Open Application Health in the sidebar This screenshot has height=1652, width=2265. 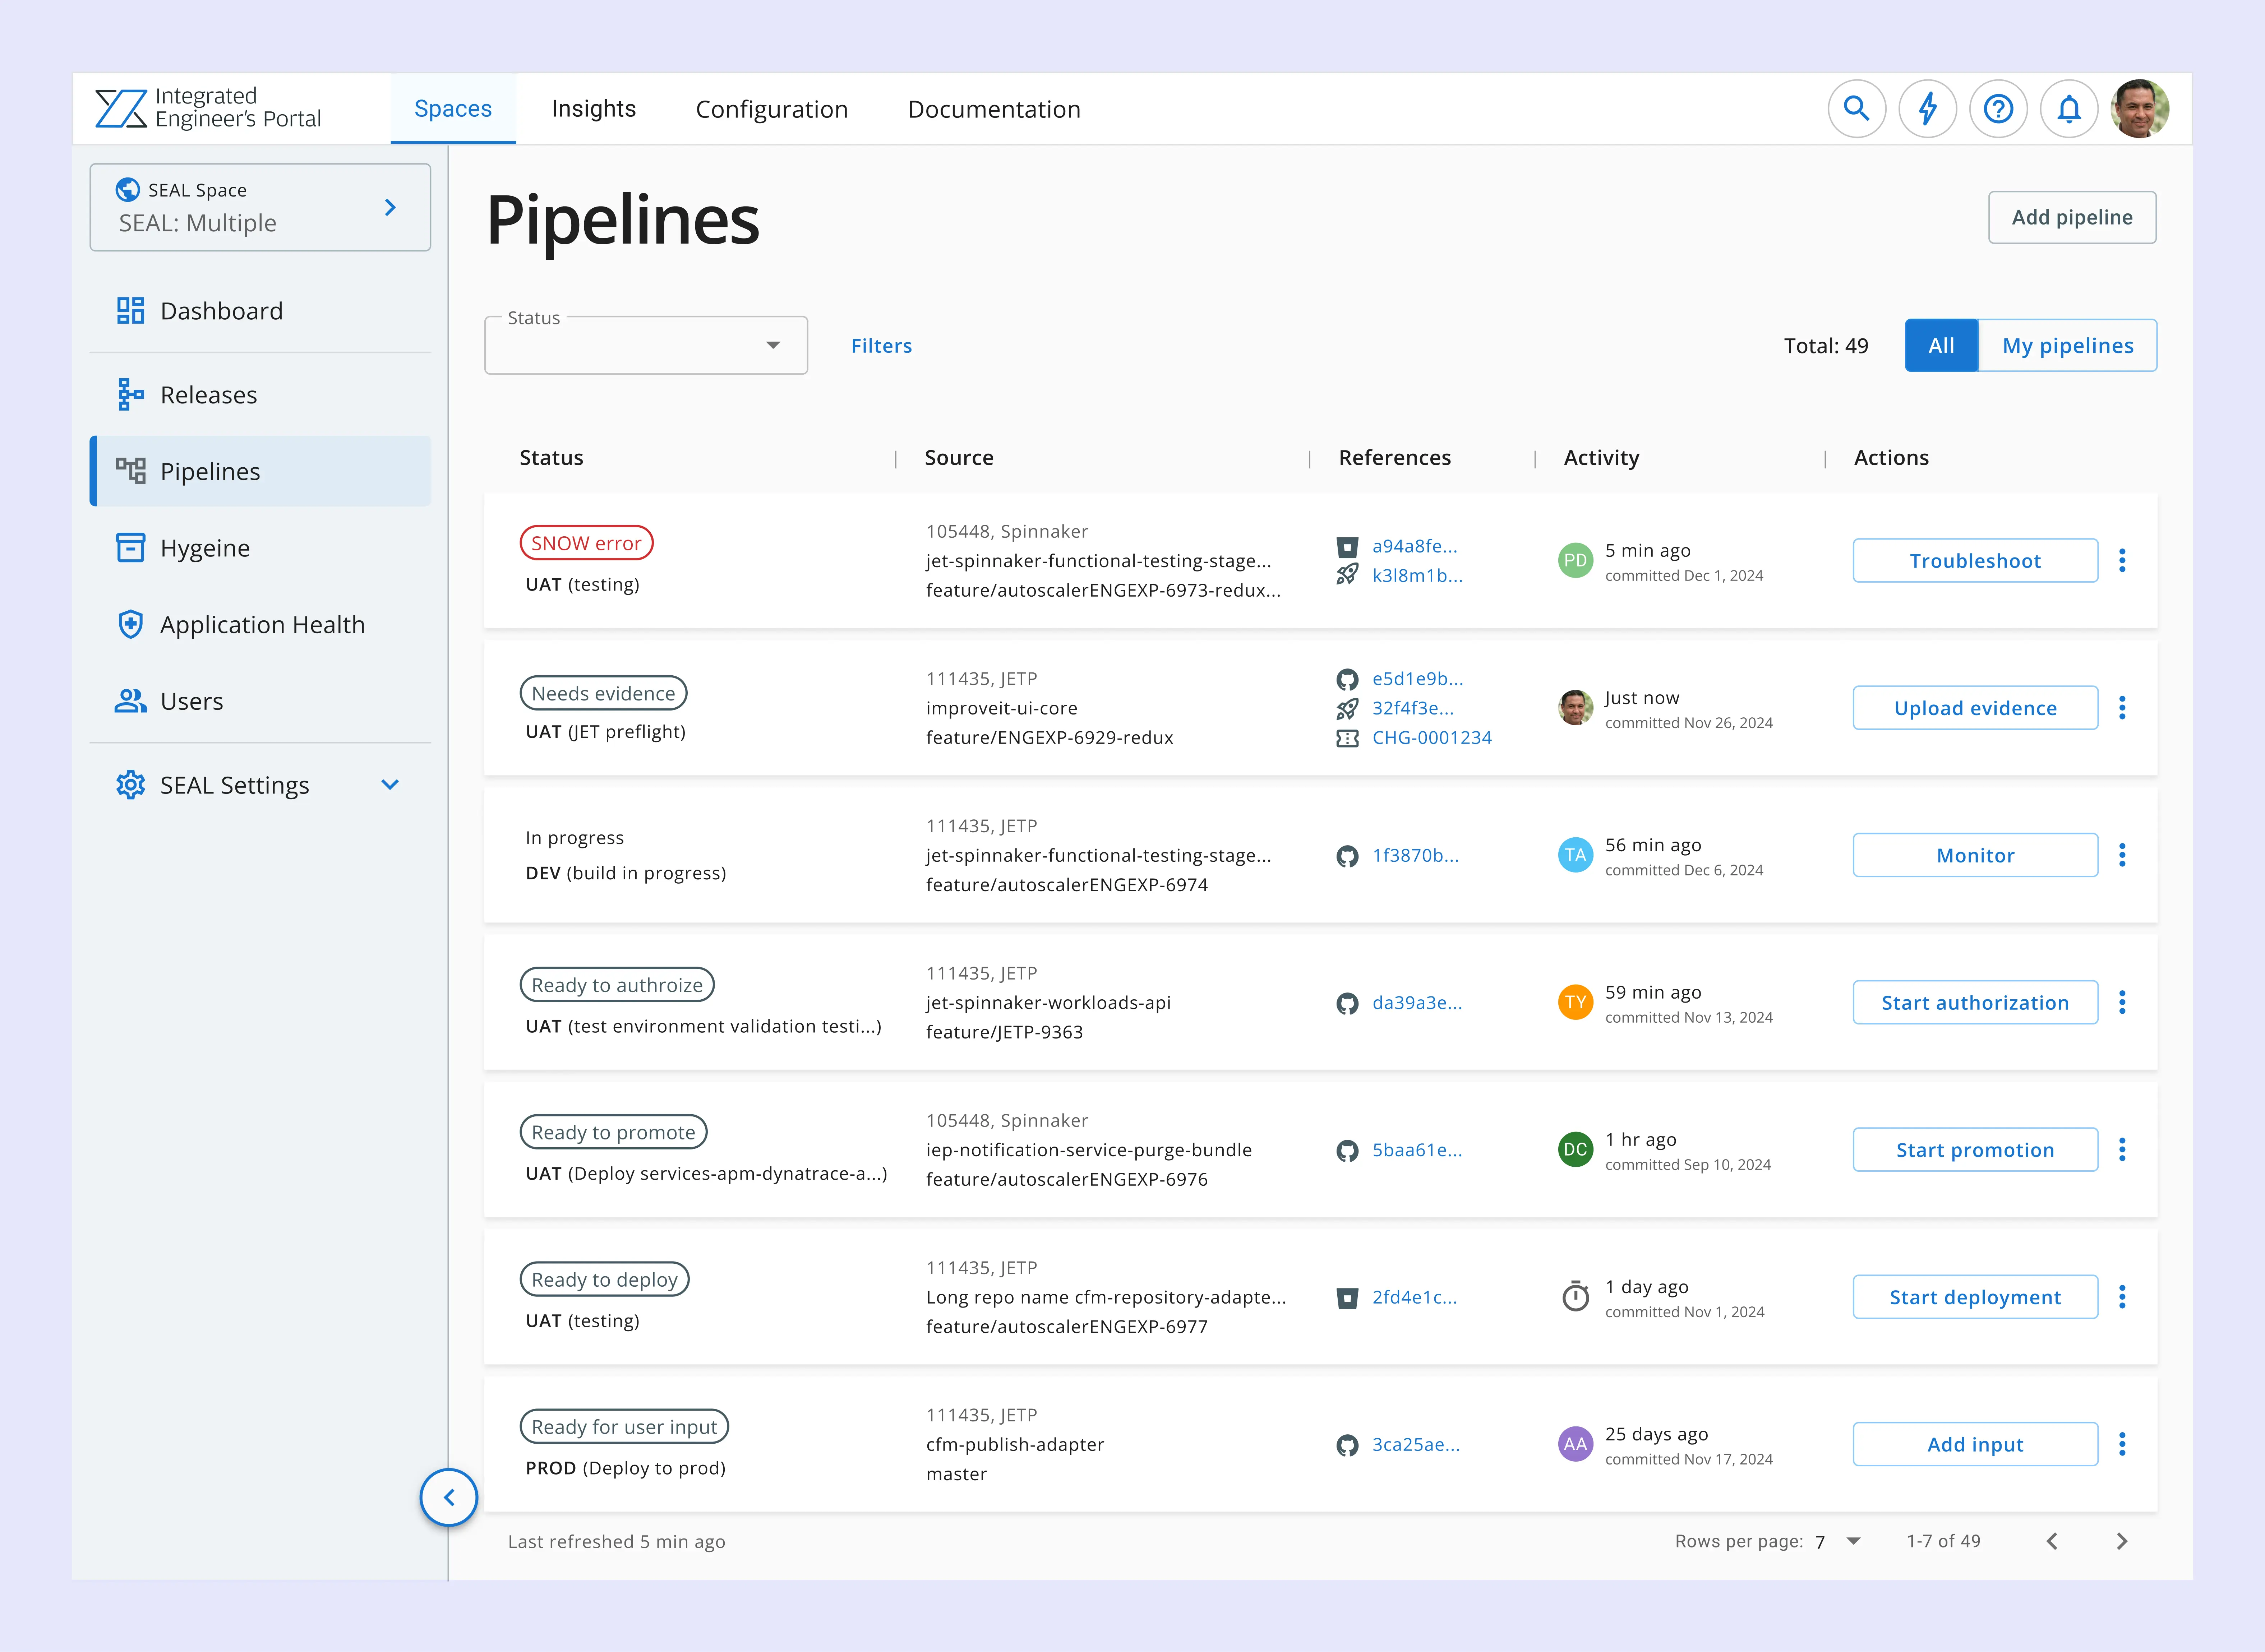(260, 625)
